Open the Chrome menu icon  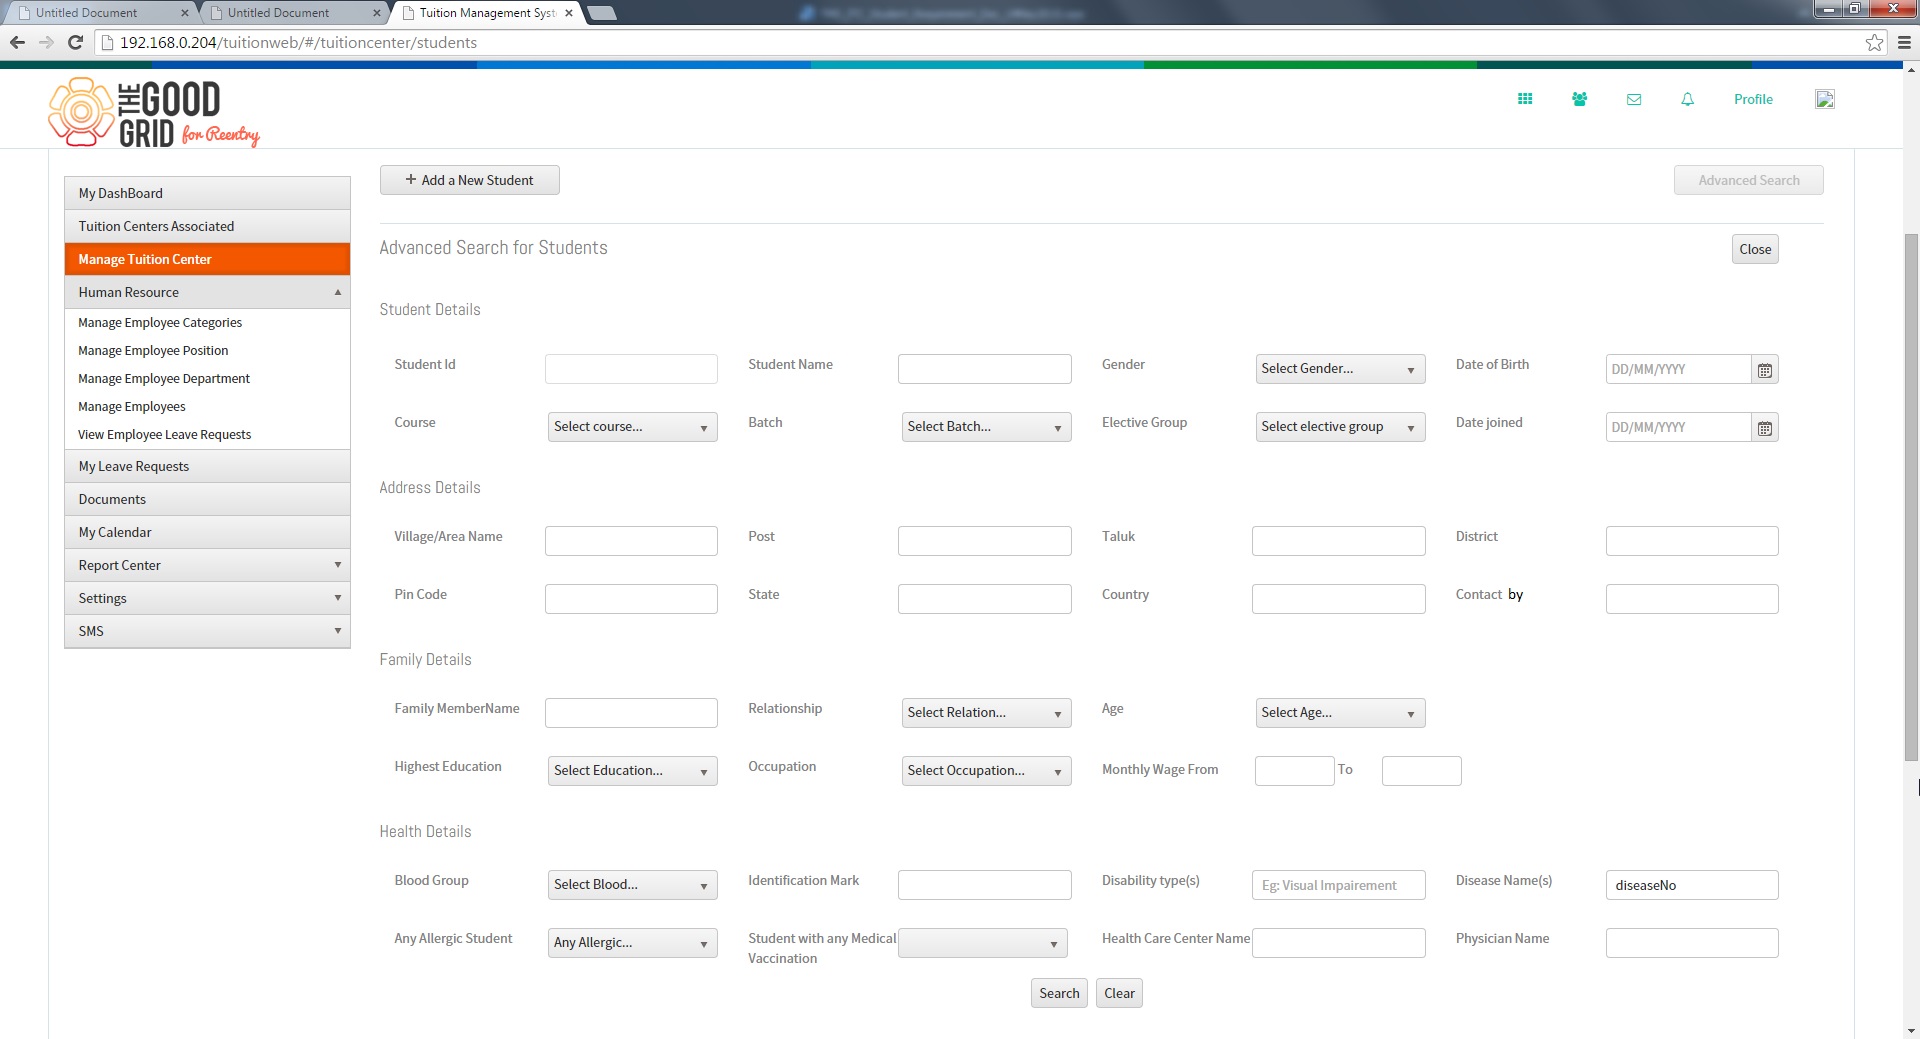(1904, 42)
